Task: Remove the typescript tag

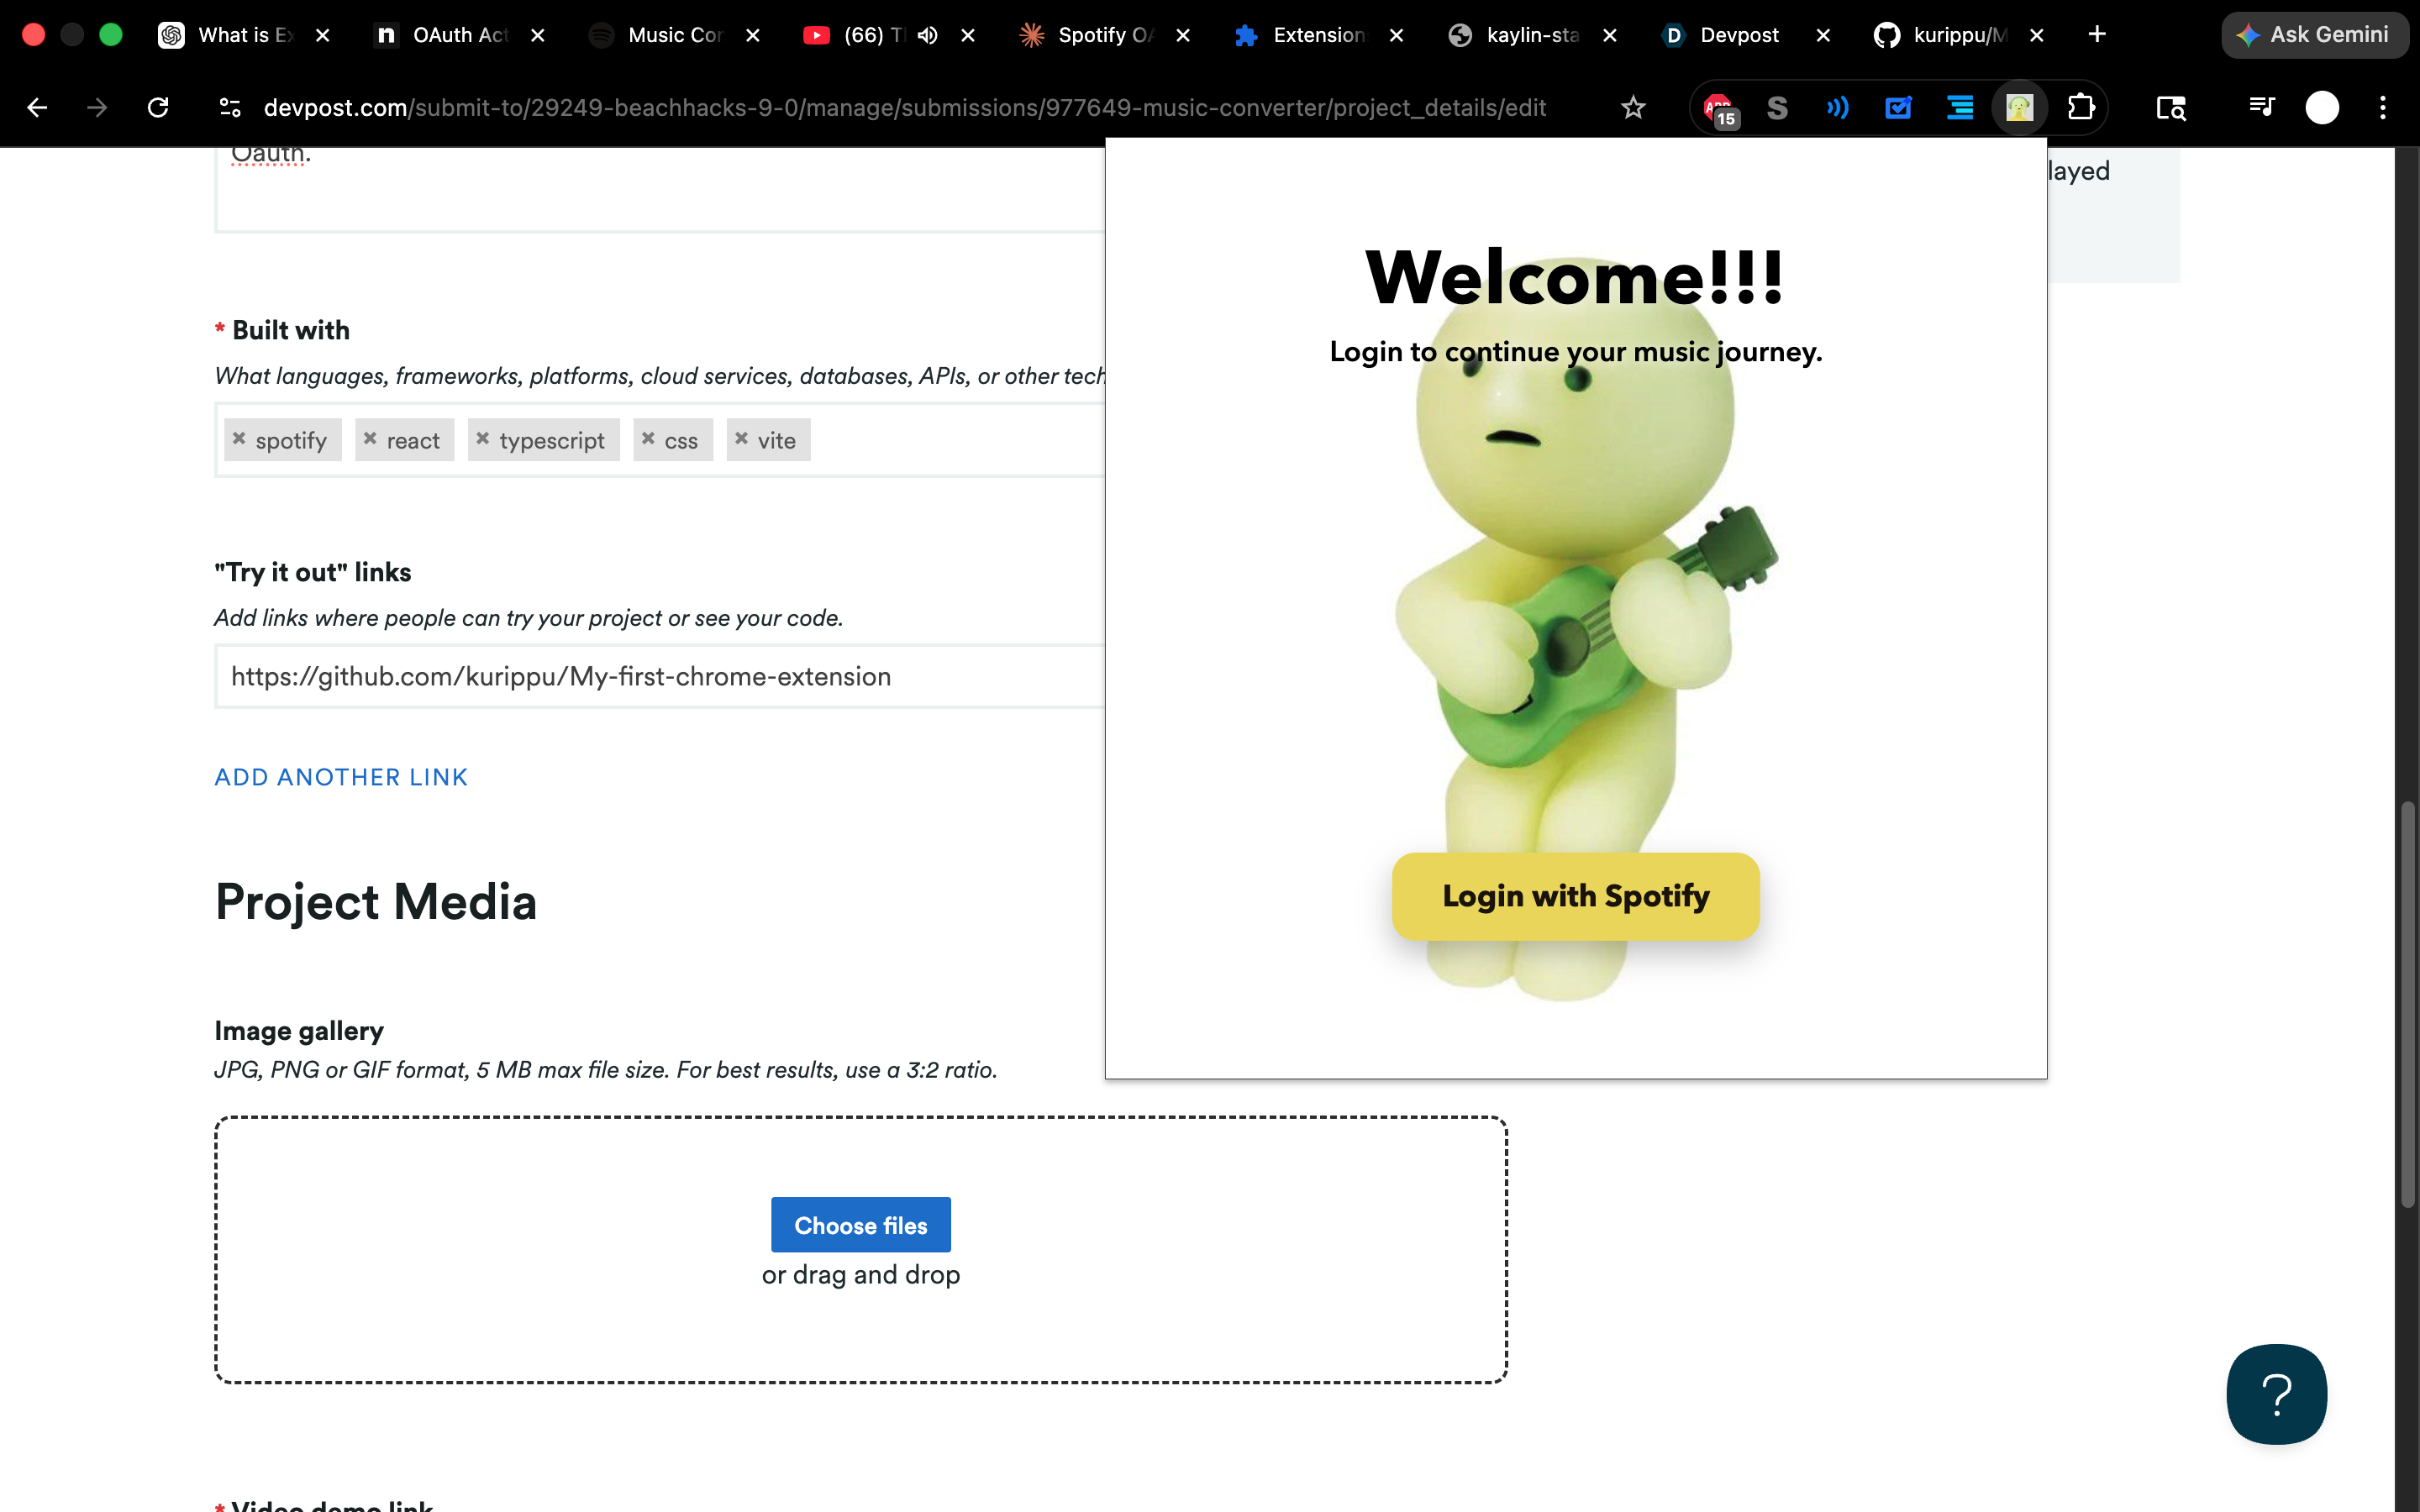Action: (x=483, y=439)
